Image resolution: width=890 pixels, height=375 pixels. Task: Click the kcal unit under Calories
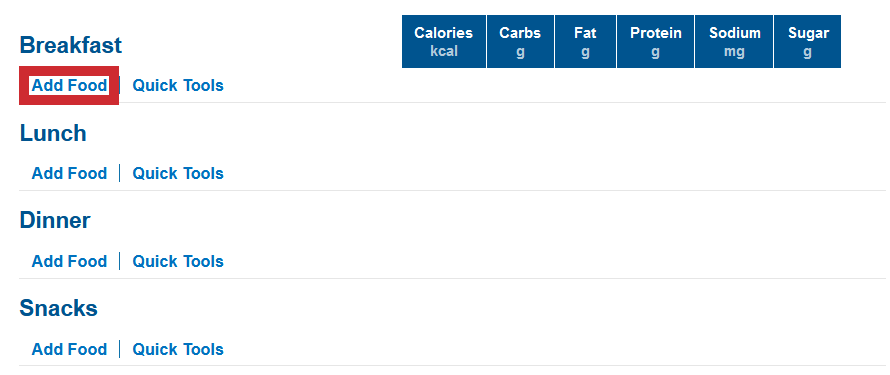(444, 52)
